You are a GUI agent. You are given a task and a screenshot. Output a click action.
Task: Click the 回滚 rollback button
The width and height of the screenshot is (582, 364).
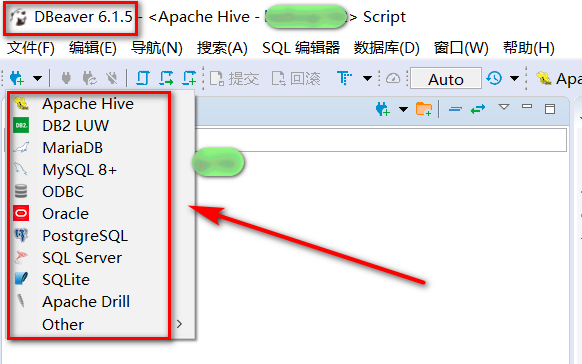tap(296, 79)
